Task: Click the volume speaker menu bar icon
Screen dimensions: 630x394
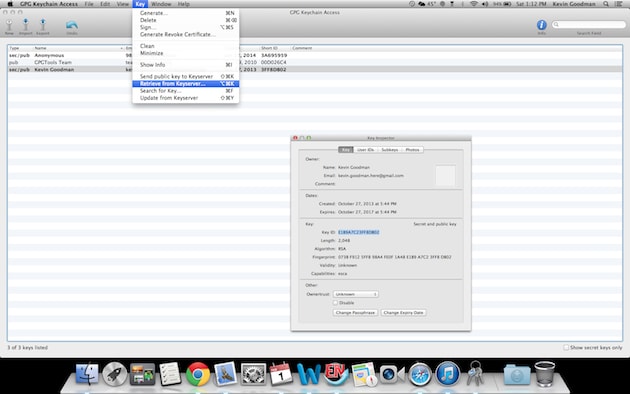Action: [485, 4]
